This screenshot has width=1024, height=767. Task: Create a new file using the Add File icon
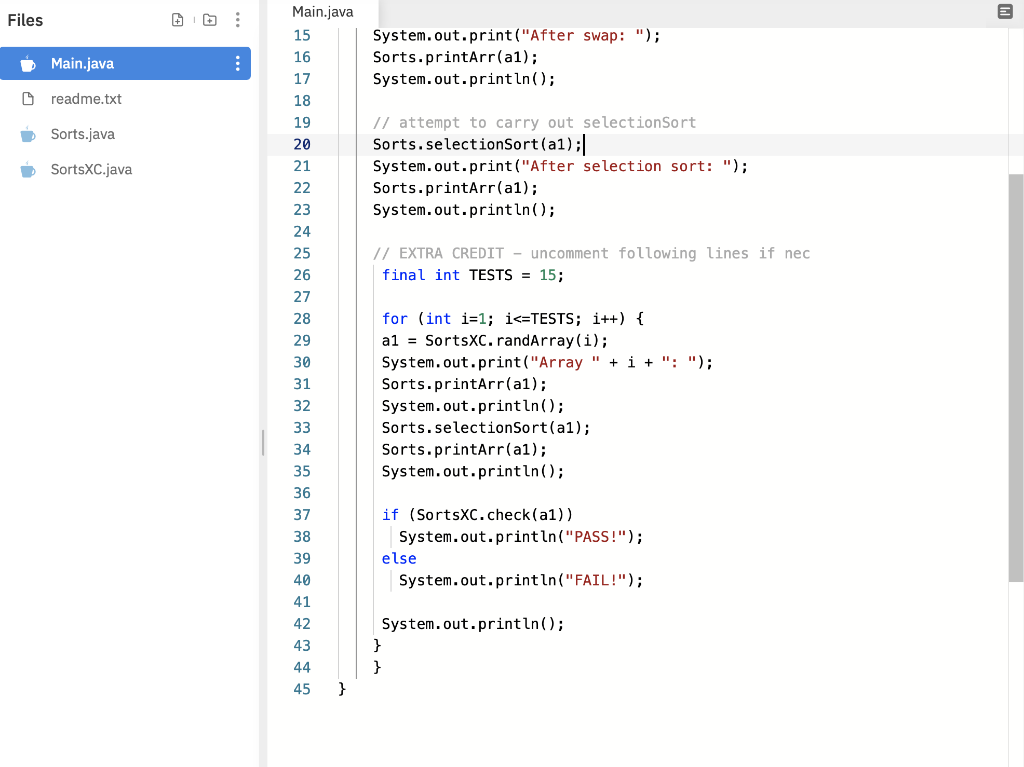[x=178, y=19]
